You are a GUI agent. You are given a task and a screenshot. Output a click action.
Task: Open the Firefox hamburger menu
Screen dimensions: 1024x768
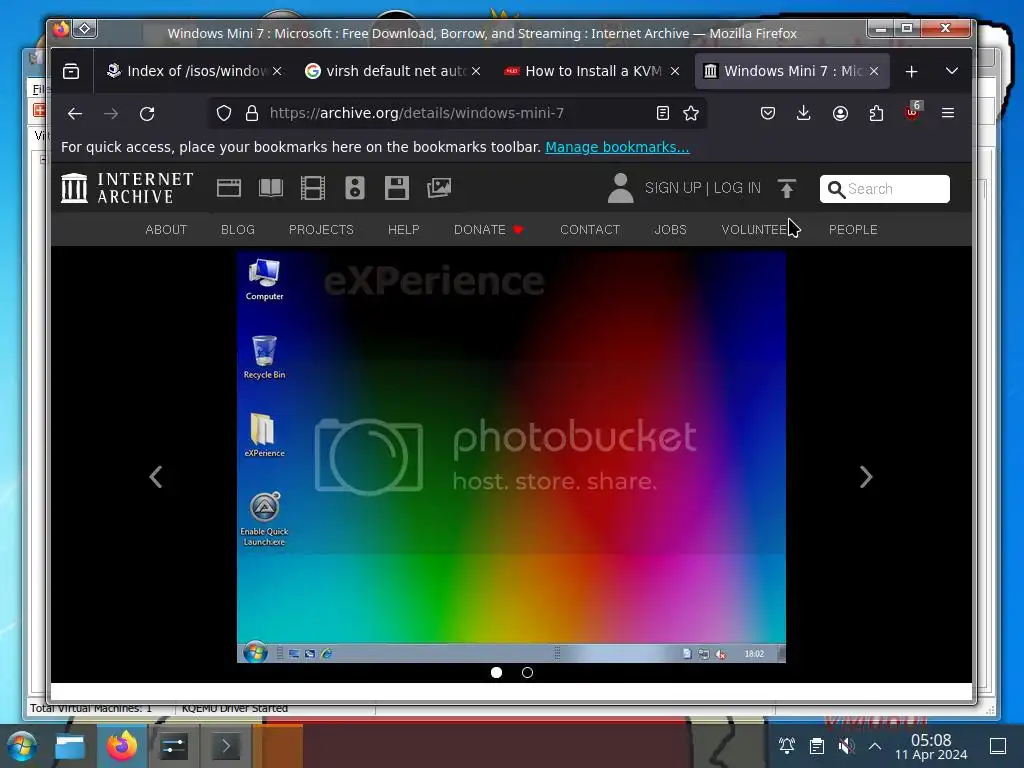click(948, 113)
